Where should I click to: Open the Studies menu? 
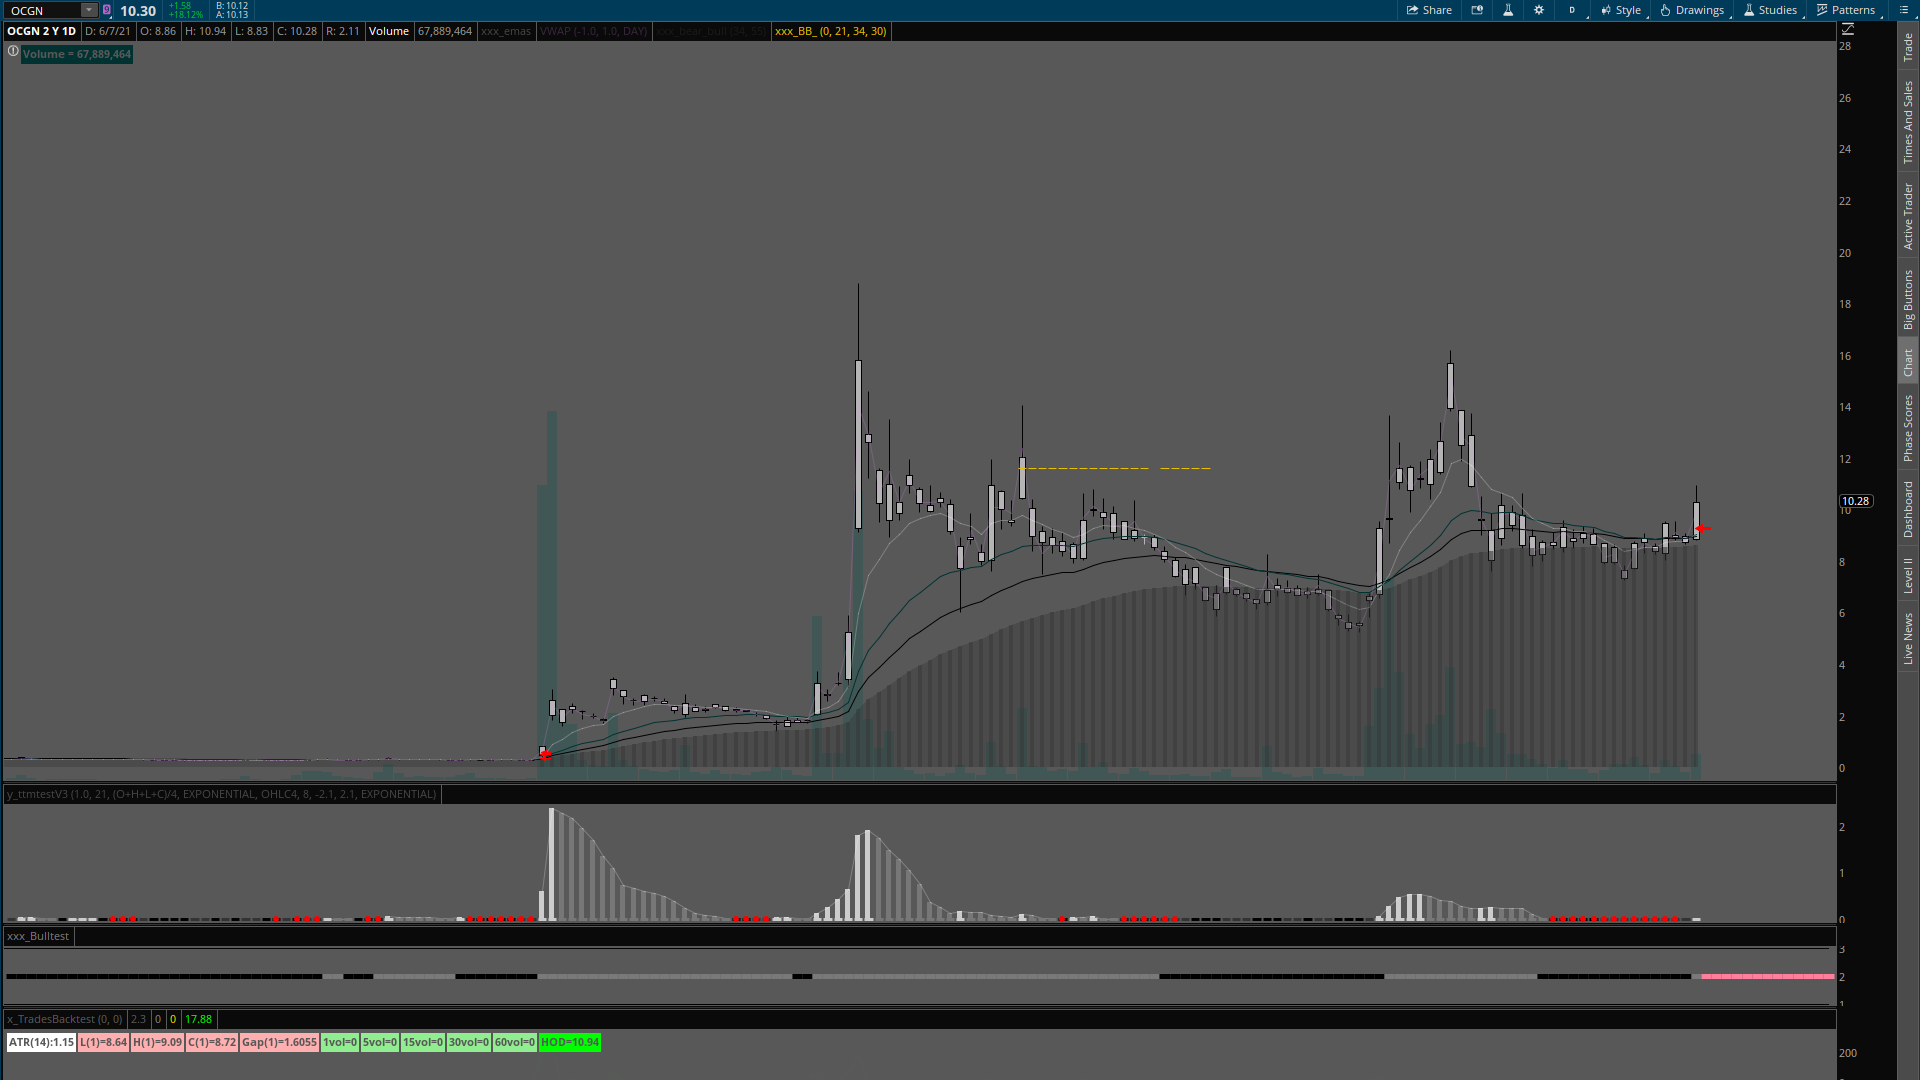coord(1770,10)
